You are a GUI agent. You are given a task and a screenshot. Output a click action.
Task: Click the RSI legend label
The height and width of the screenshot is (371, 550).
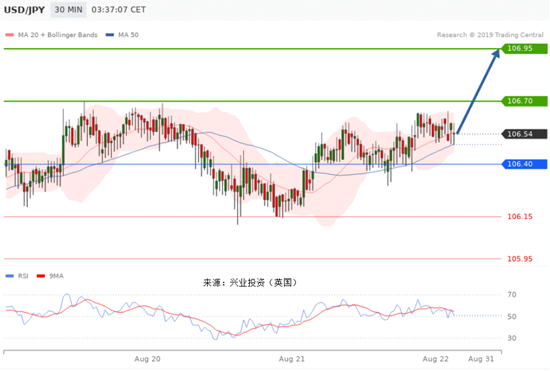pyautogui.click(x=23, y=276)
